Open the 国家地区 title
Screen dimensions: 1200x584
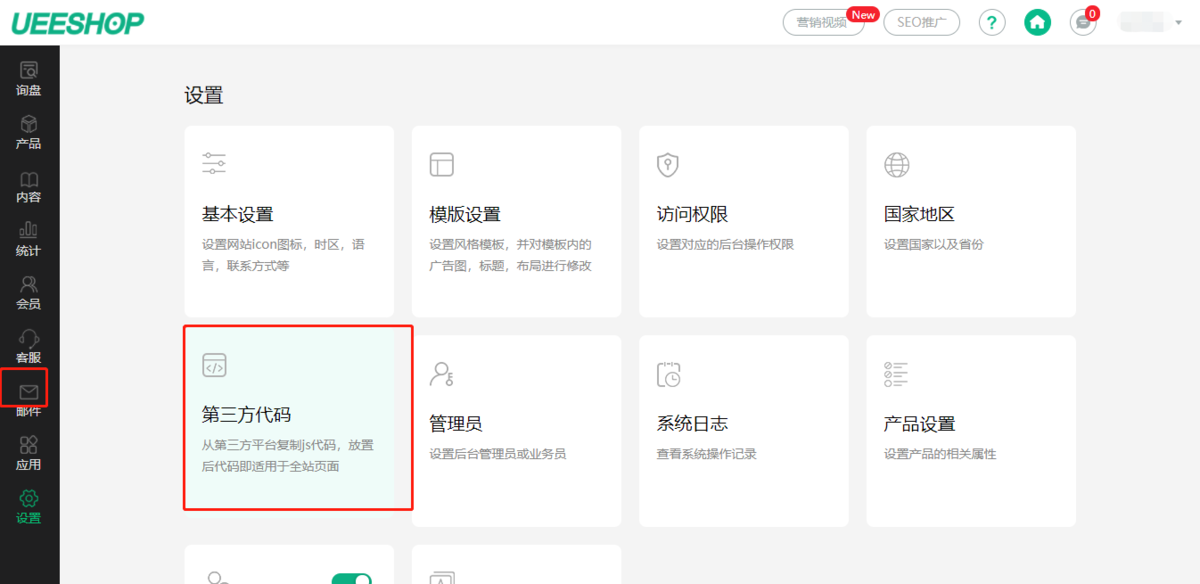coord(919,214)
